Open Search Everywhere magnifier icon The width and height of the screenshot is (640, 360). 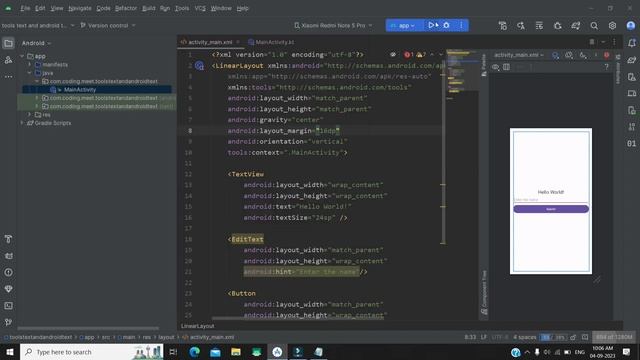tap(594, 26)
